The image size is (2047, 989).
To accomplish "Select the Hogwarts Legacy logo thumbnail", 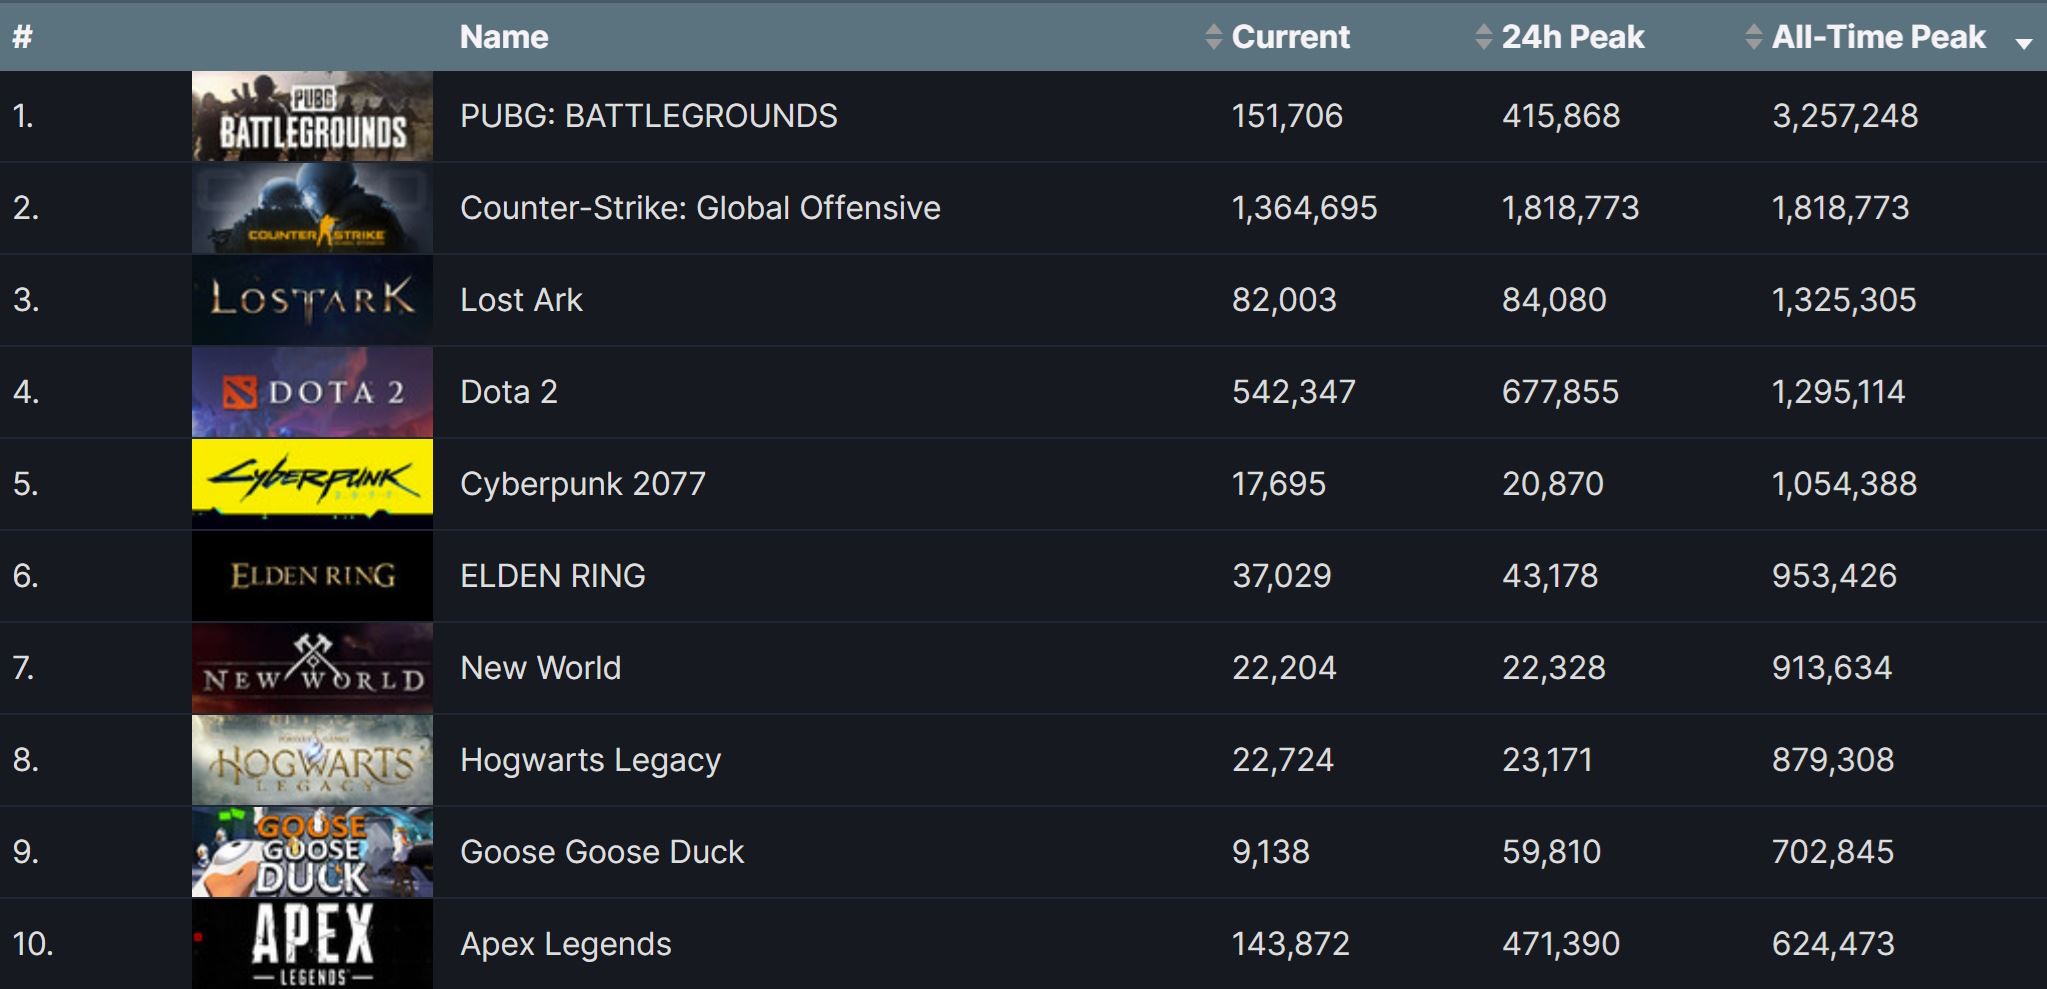I will tap(312, 760).
